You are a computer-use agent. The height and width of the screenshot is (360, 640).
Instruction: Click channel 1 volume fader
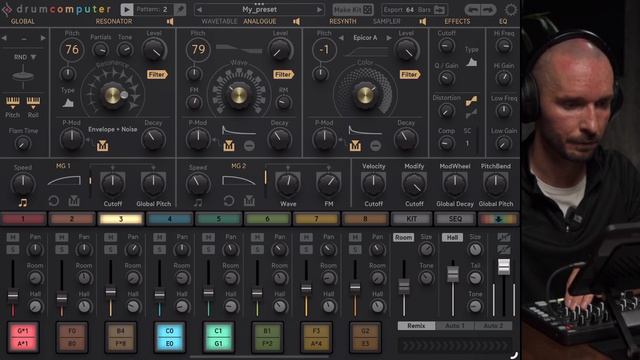13,295
